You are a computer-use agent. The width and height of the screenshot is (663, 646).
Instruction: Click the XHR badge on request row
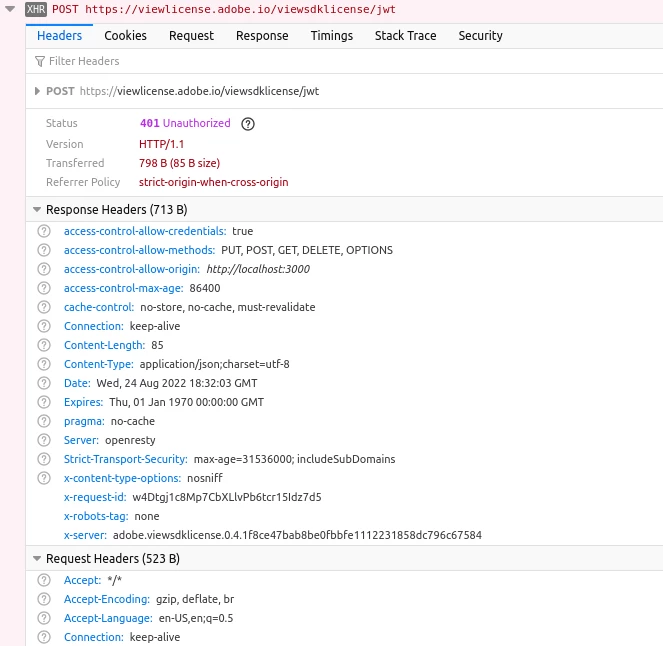36,9
